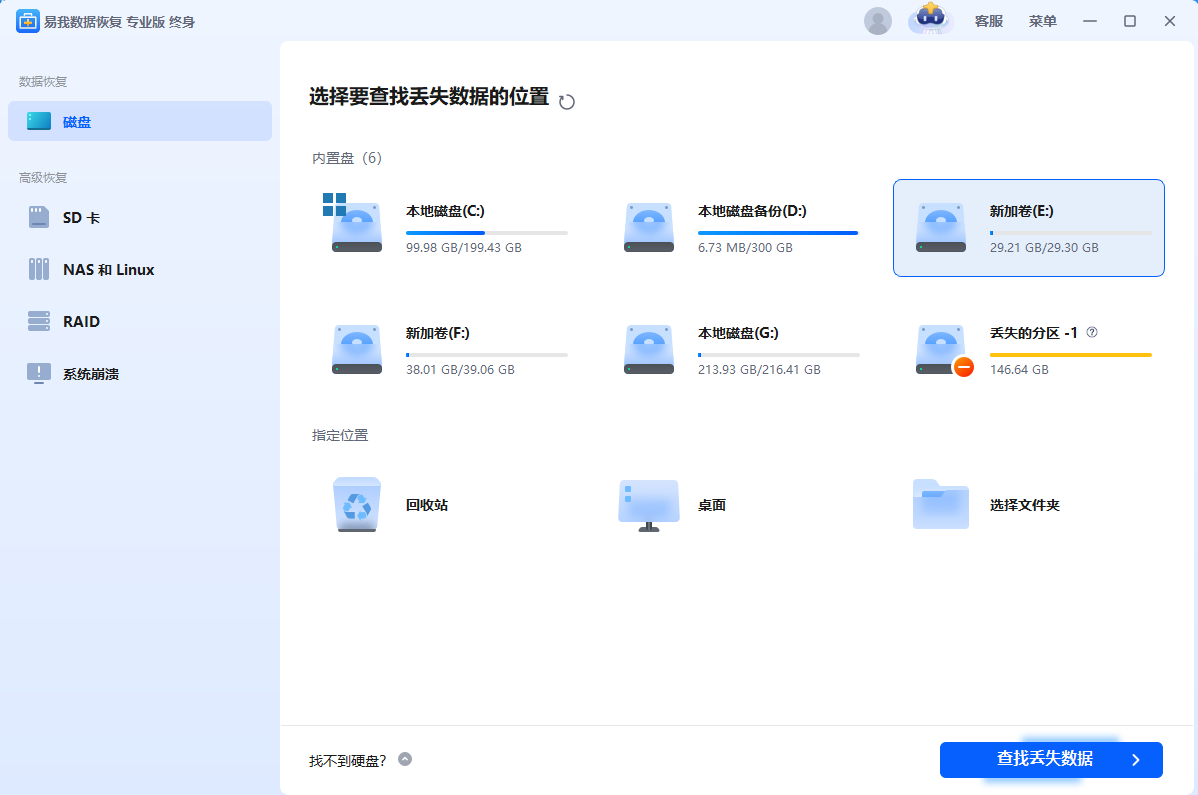Click the 回收站 recycle bin icon

357,505
